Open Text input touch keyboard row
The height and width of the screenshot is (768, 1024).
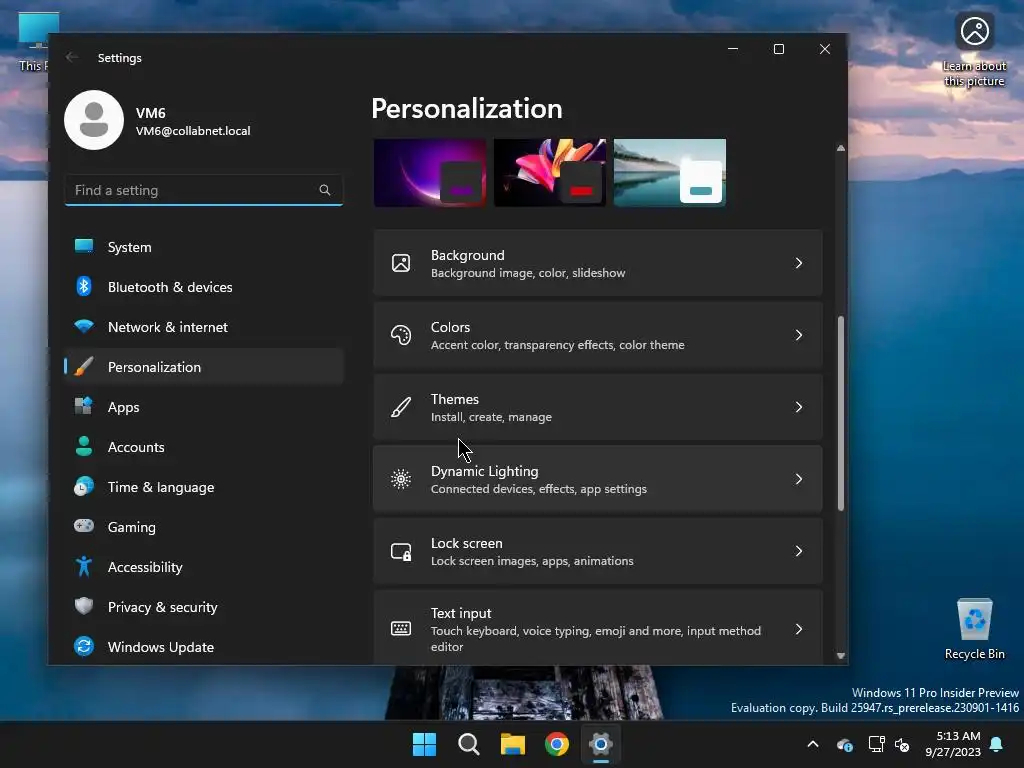click(x=598, y=628)
